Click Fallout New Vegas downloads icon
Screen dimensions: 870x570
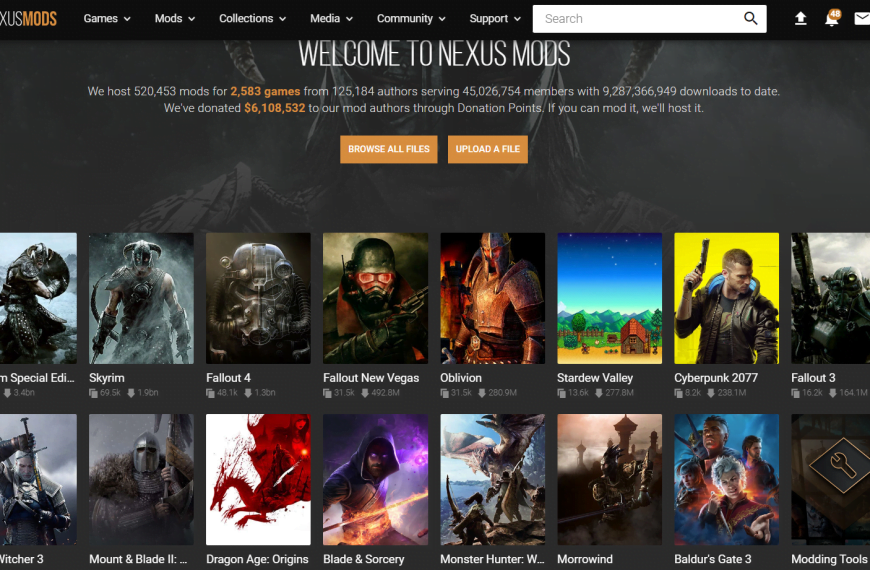[365, 393]
